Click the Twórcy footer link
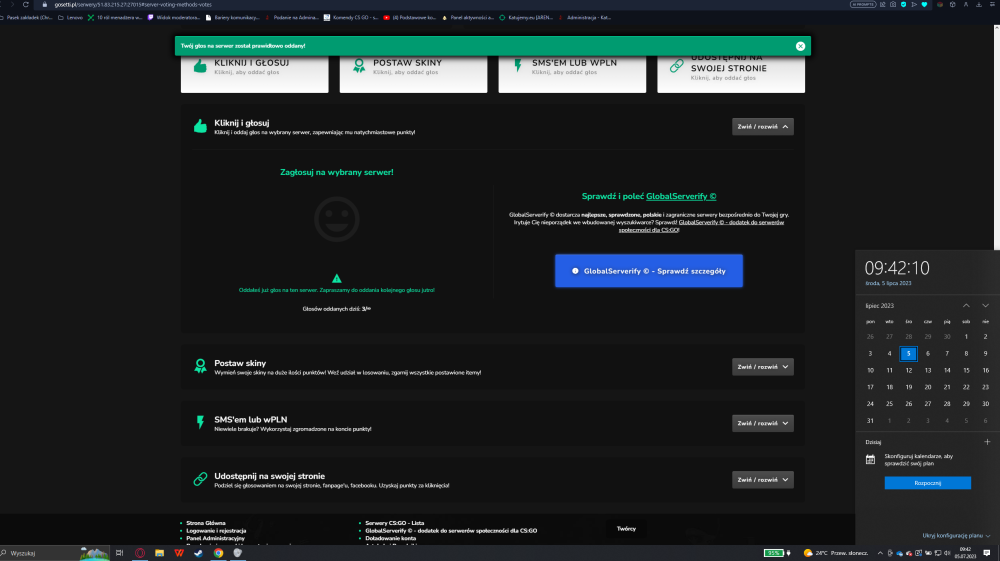 pyautogui.click(x=626, y=528)
